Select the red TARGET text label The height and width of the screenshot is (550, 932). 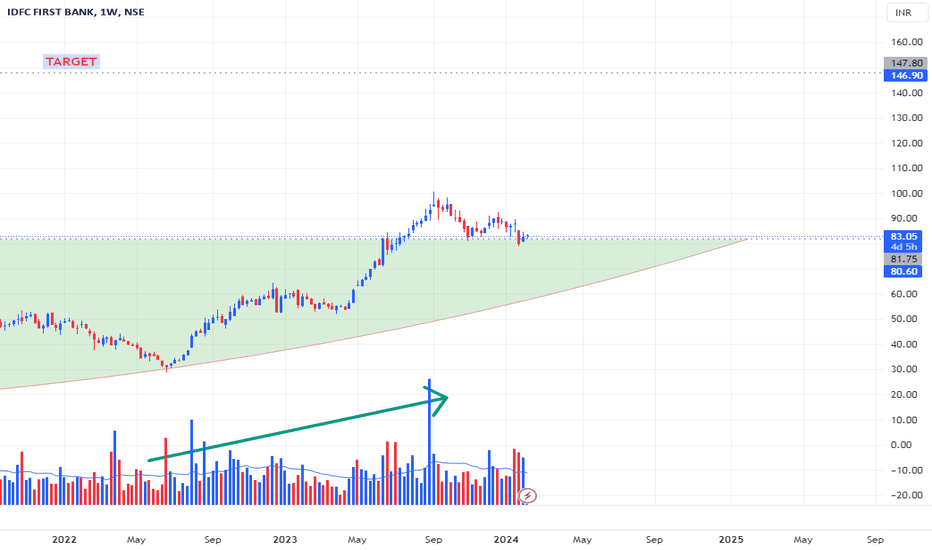[71, 61]
